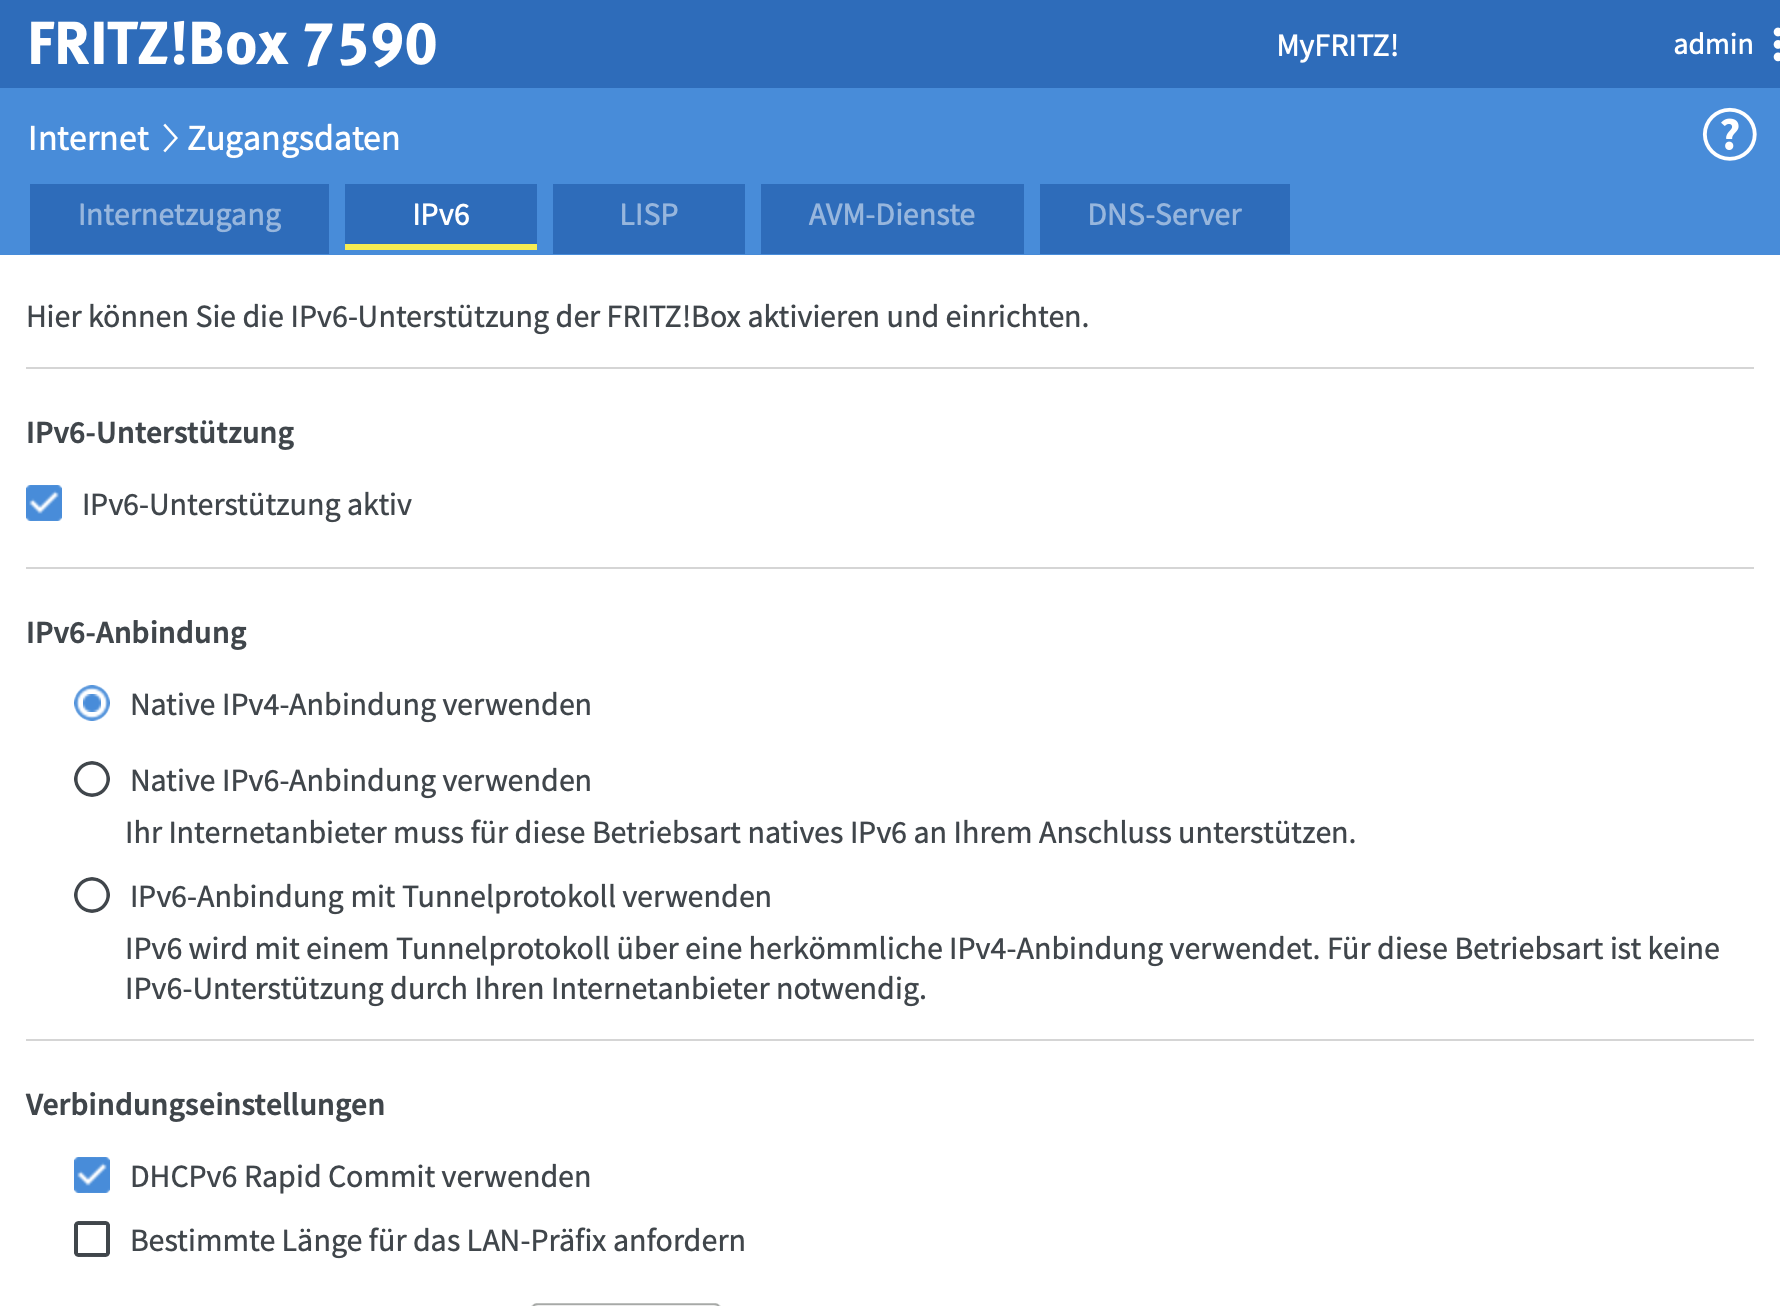Screen dimensions: 1780x1306
Task: Enable Bestimmte Länge für das LAN-Präfix checkbox
Action: click(x=92, y=1240)
